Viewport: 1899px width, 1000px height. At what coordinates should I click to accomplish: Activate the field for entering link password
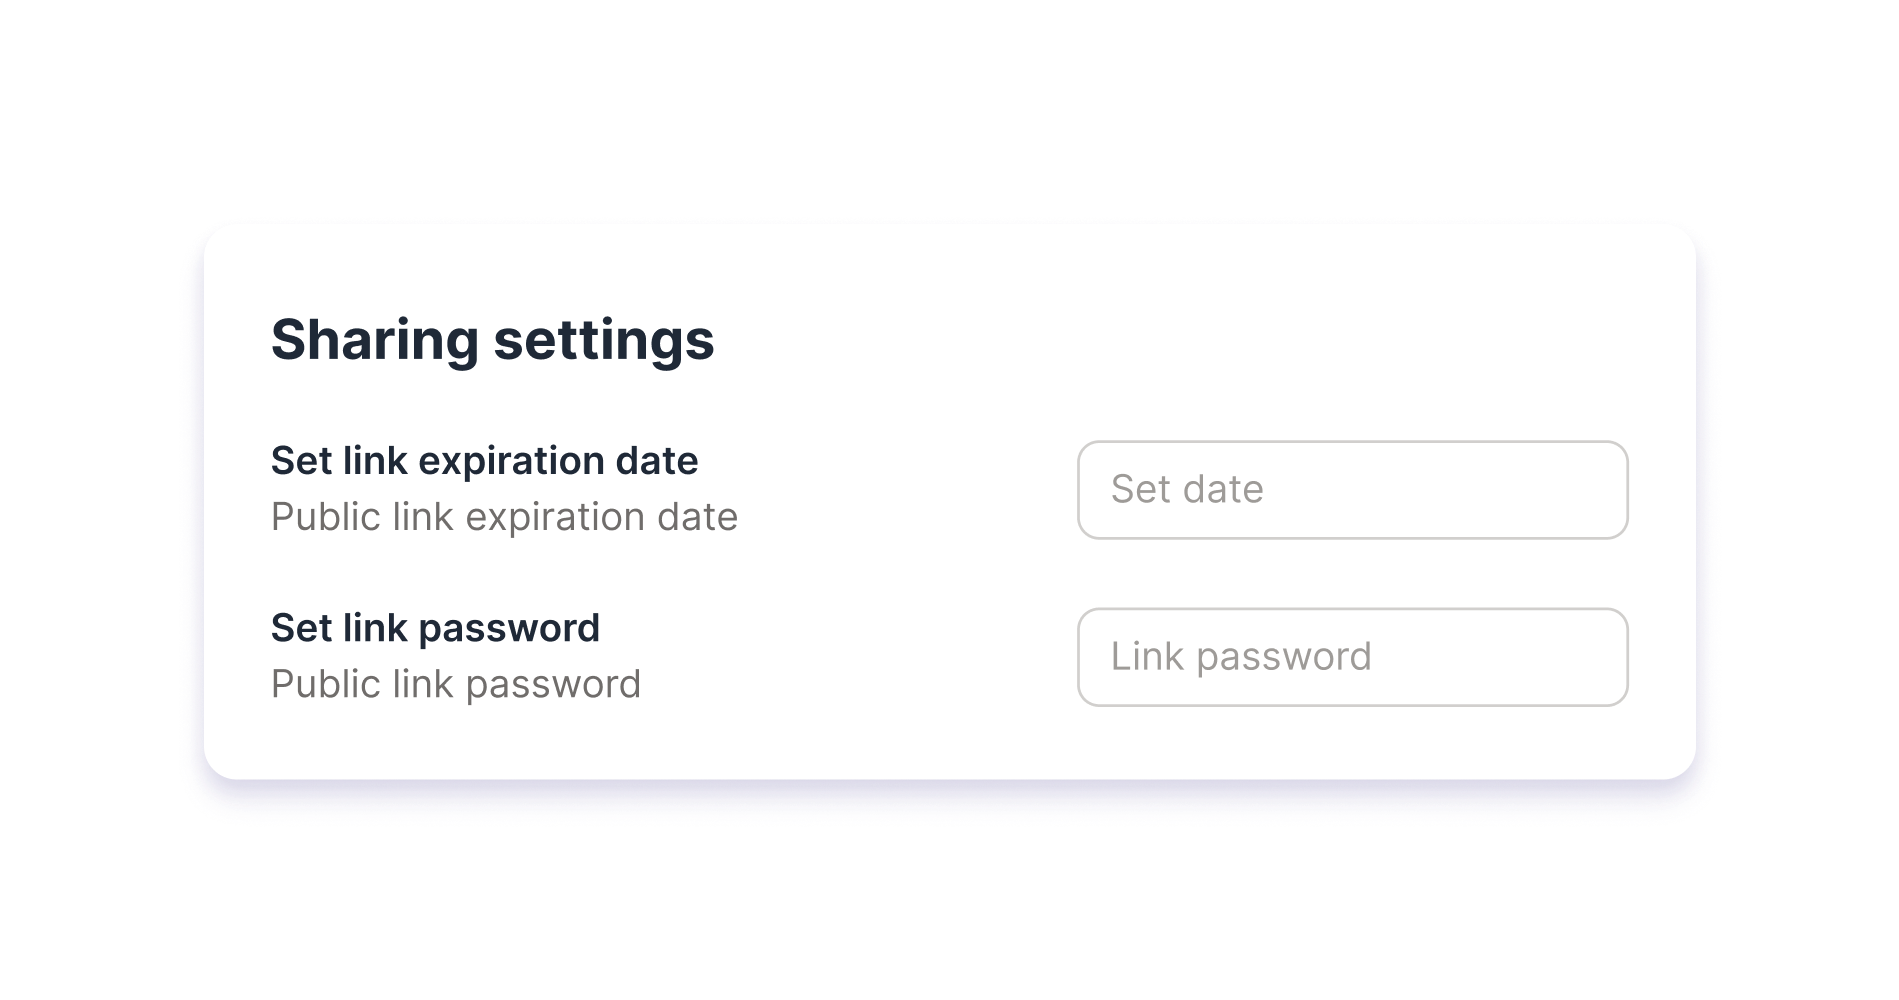(1352, 657)
